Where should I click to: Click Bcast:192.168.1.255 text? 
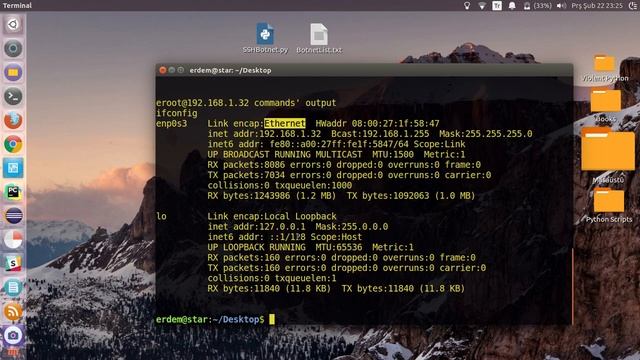pos(380,134)
